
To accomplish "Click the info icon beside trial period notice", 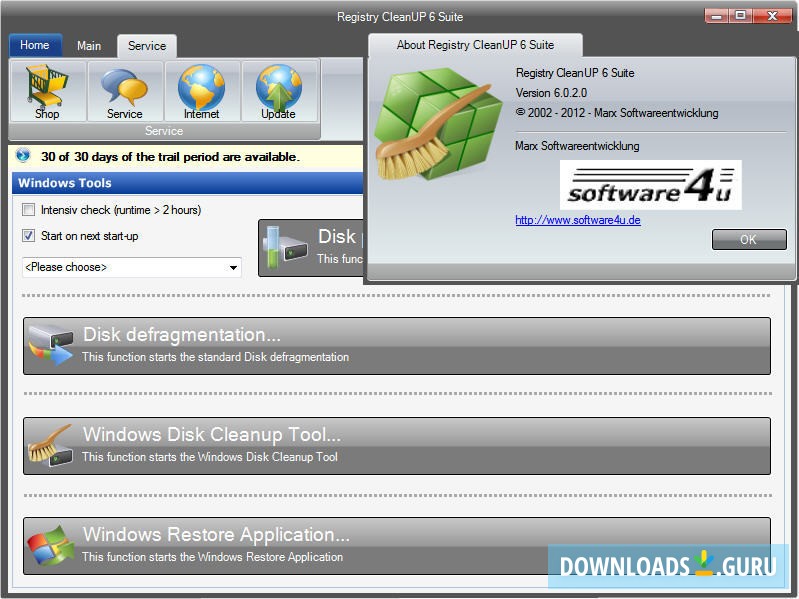I will (23, 155).
